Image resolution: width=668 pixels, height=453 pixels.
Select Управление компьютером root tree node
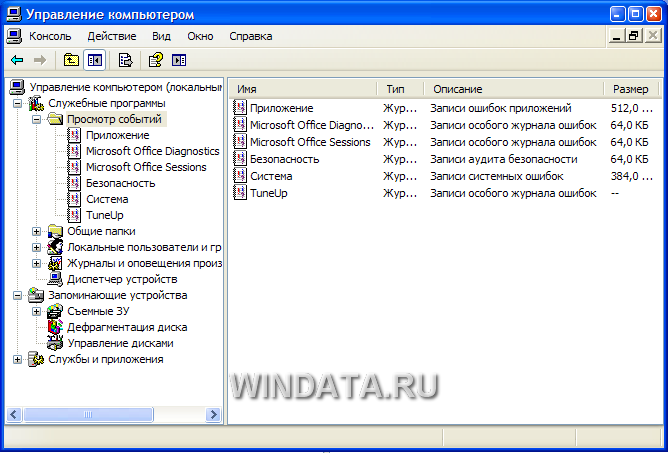point(126,88)
